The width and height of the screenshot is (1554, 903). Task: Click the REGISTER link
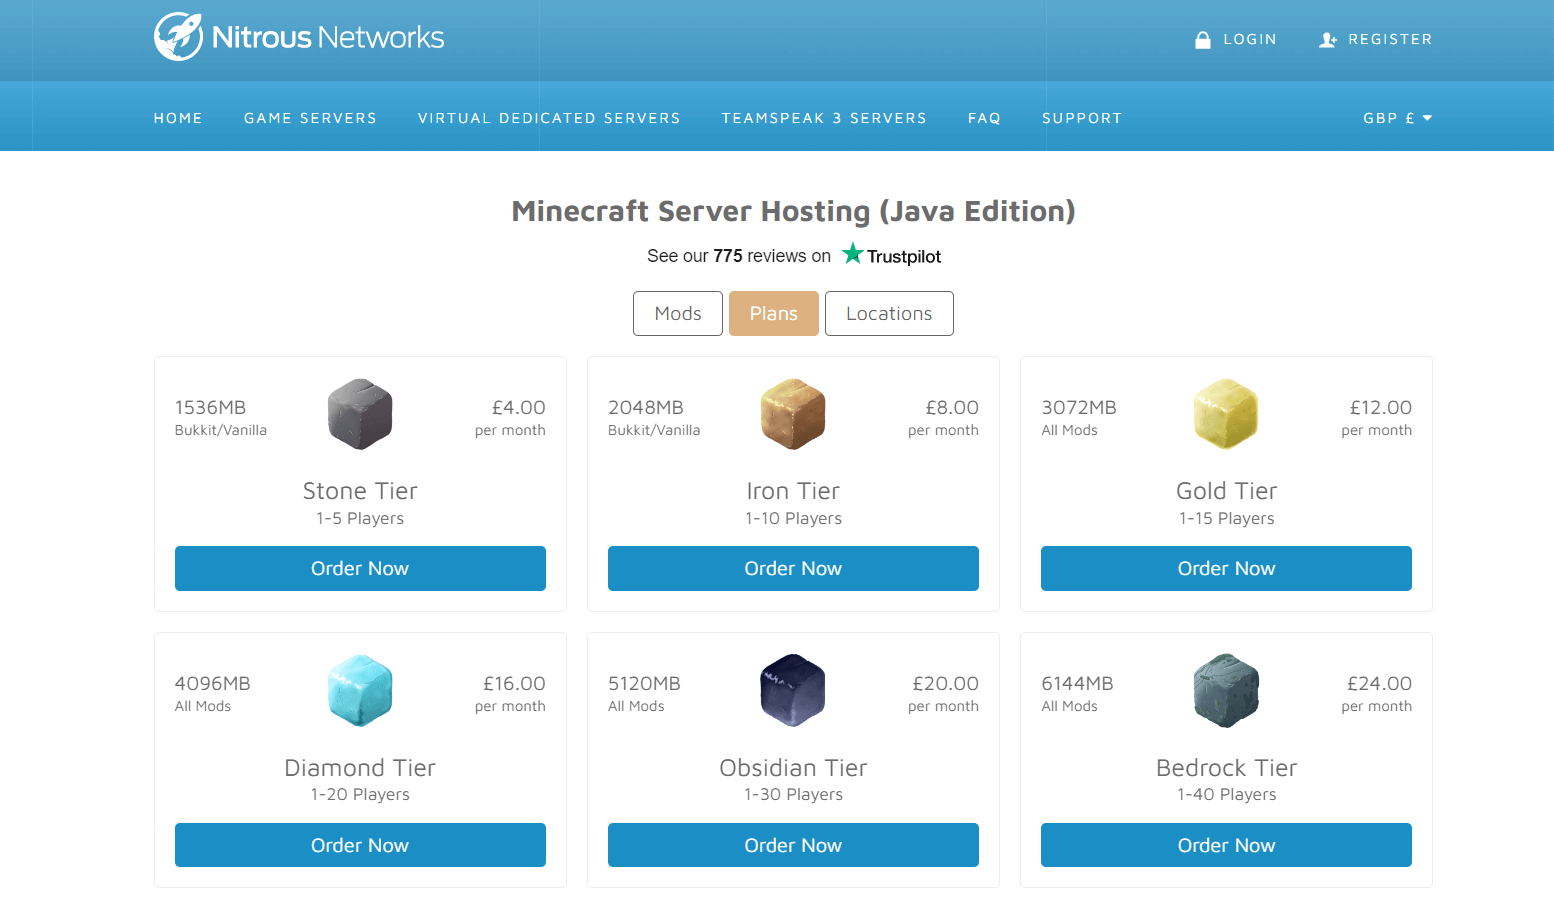click(x=1390, y=40)
